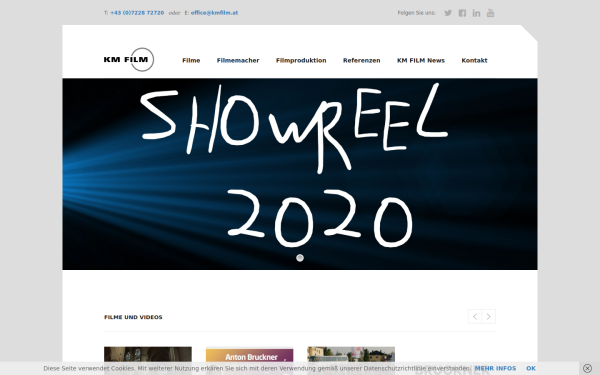
Task: Select the slider pagination dot
Action: pos(300,258)
